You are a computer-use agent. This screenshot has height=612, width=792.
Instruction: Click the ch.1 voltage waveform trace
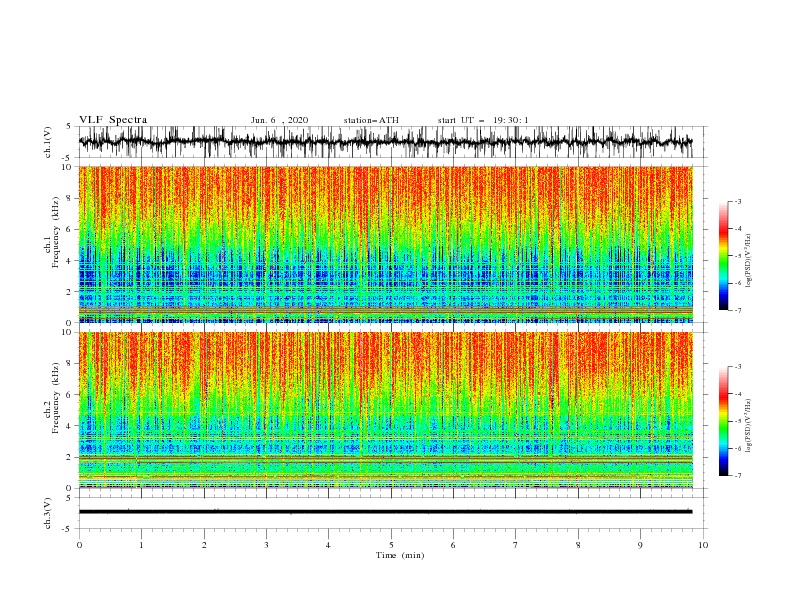[385, 142]
